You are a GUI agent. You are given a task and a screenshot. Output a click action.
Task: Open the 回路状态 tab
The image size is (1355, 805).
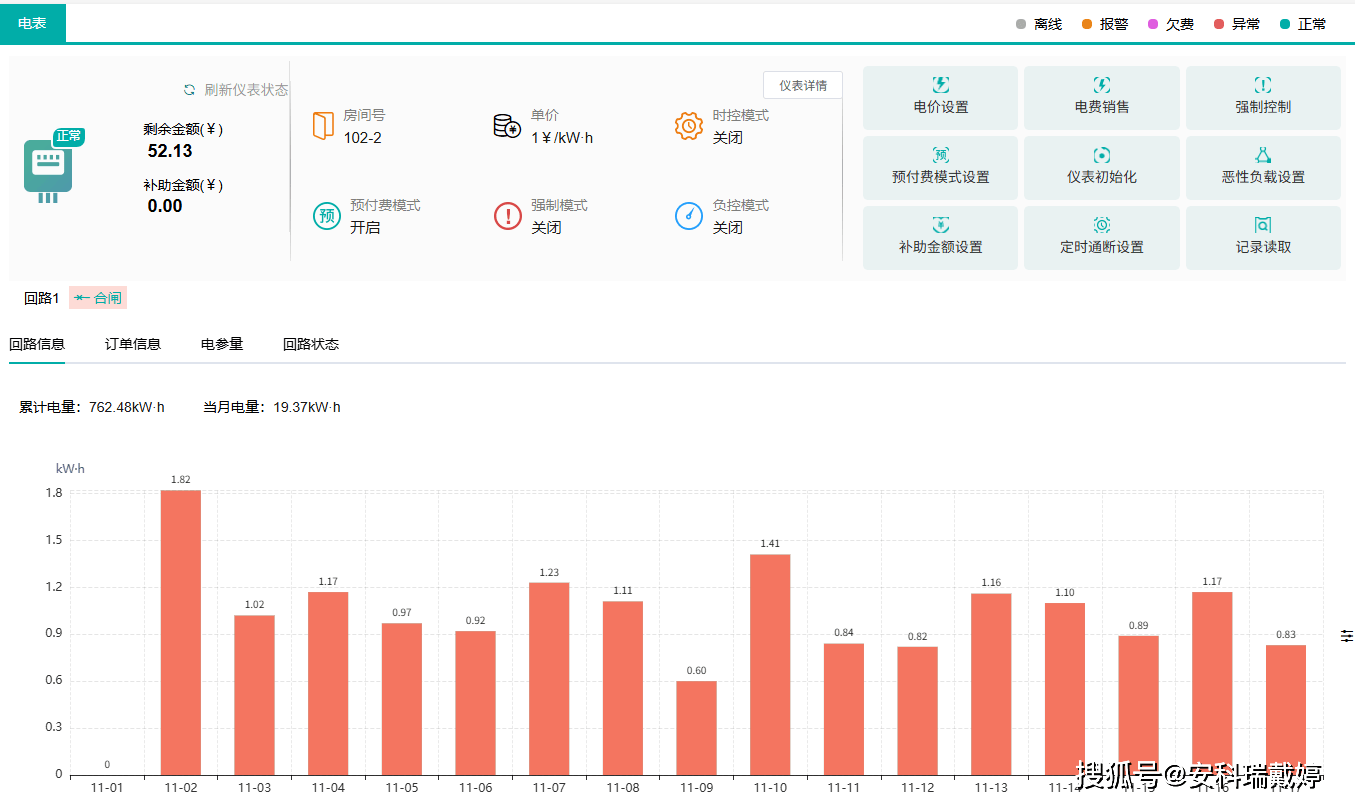coord(311,344)
